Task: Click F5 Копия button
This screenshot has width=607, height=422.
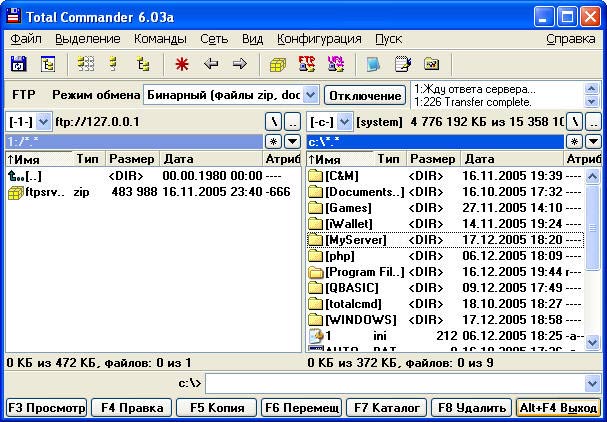Action: point(216,408)
